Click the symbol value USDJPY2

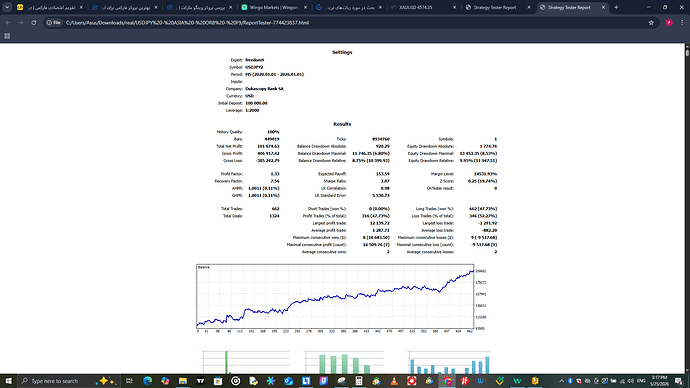coord(254,67)
